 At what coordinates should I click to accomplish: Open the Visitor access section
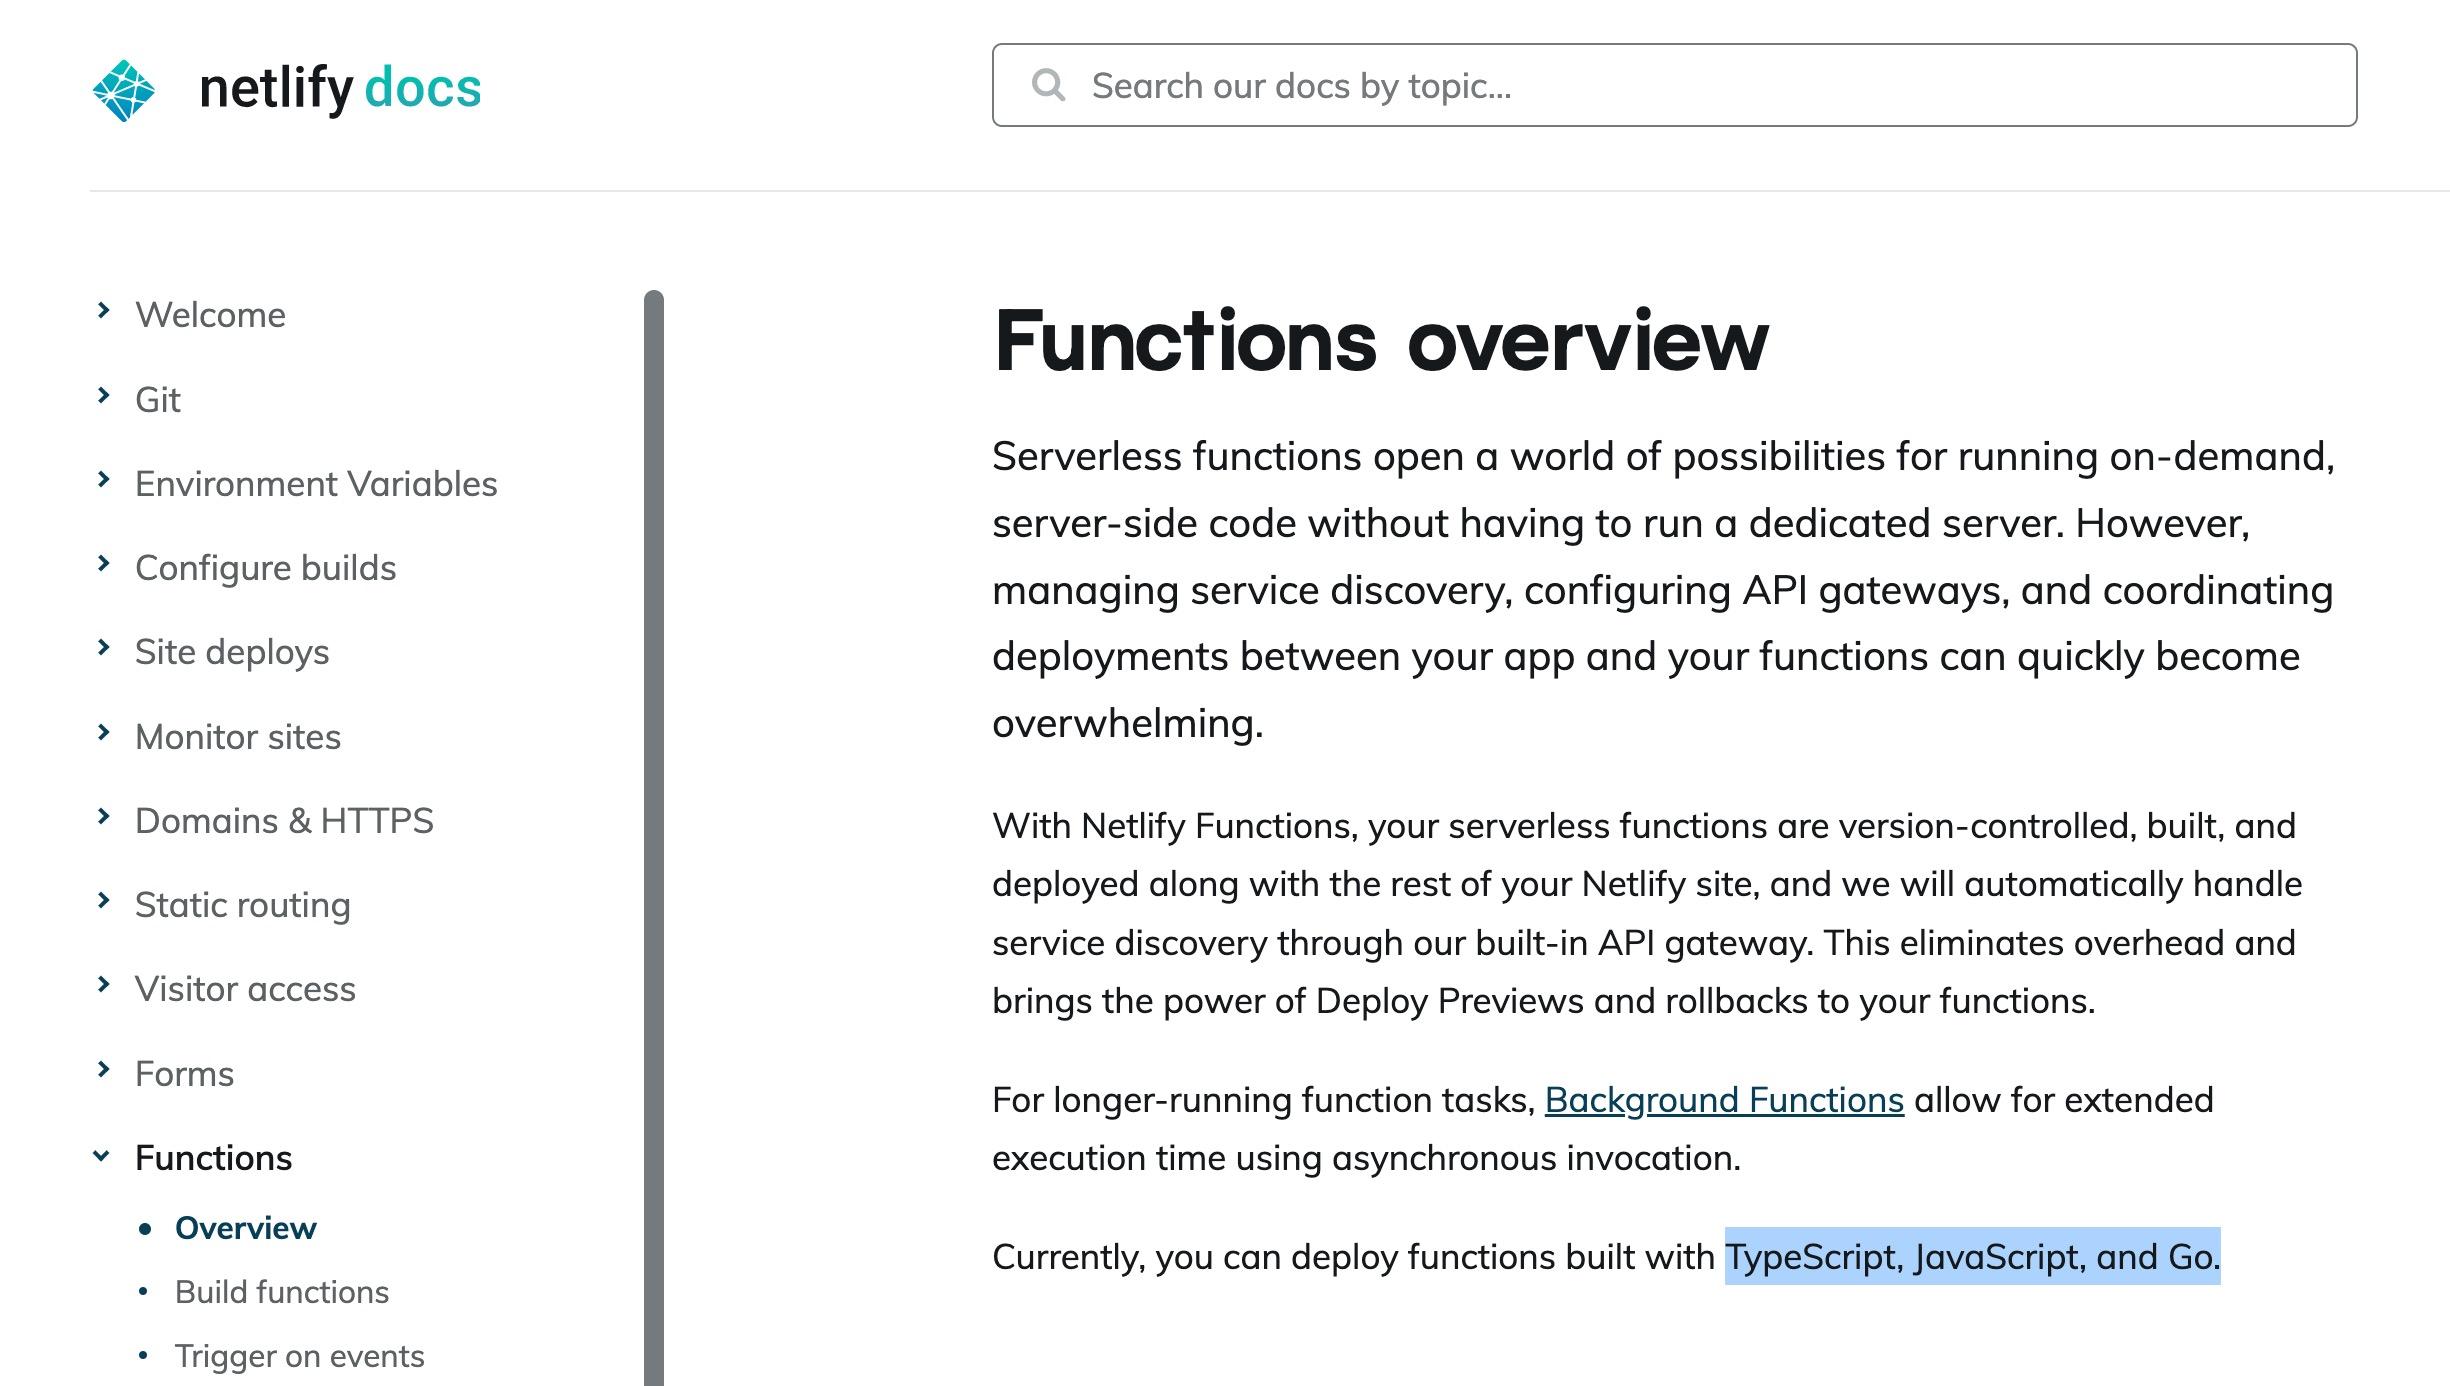pyautogui.click(x=245, y=988)
